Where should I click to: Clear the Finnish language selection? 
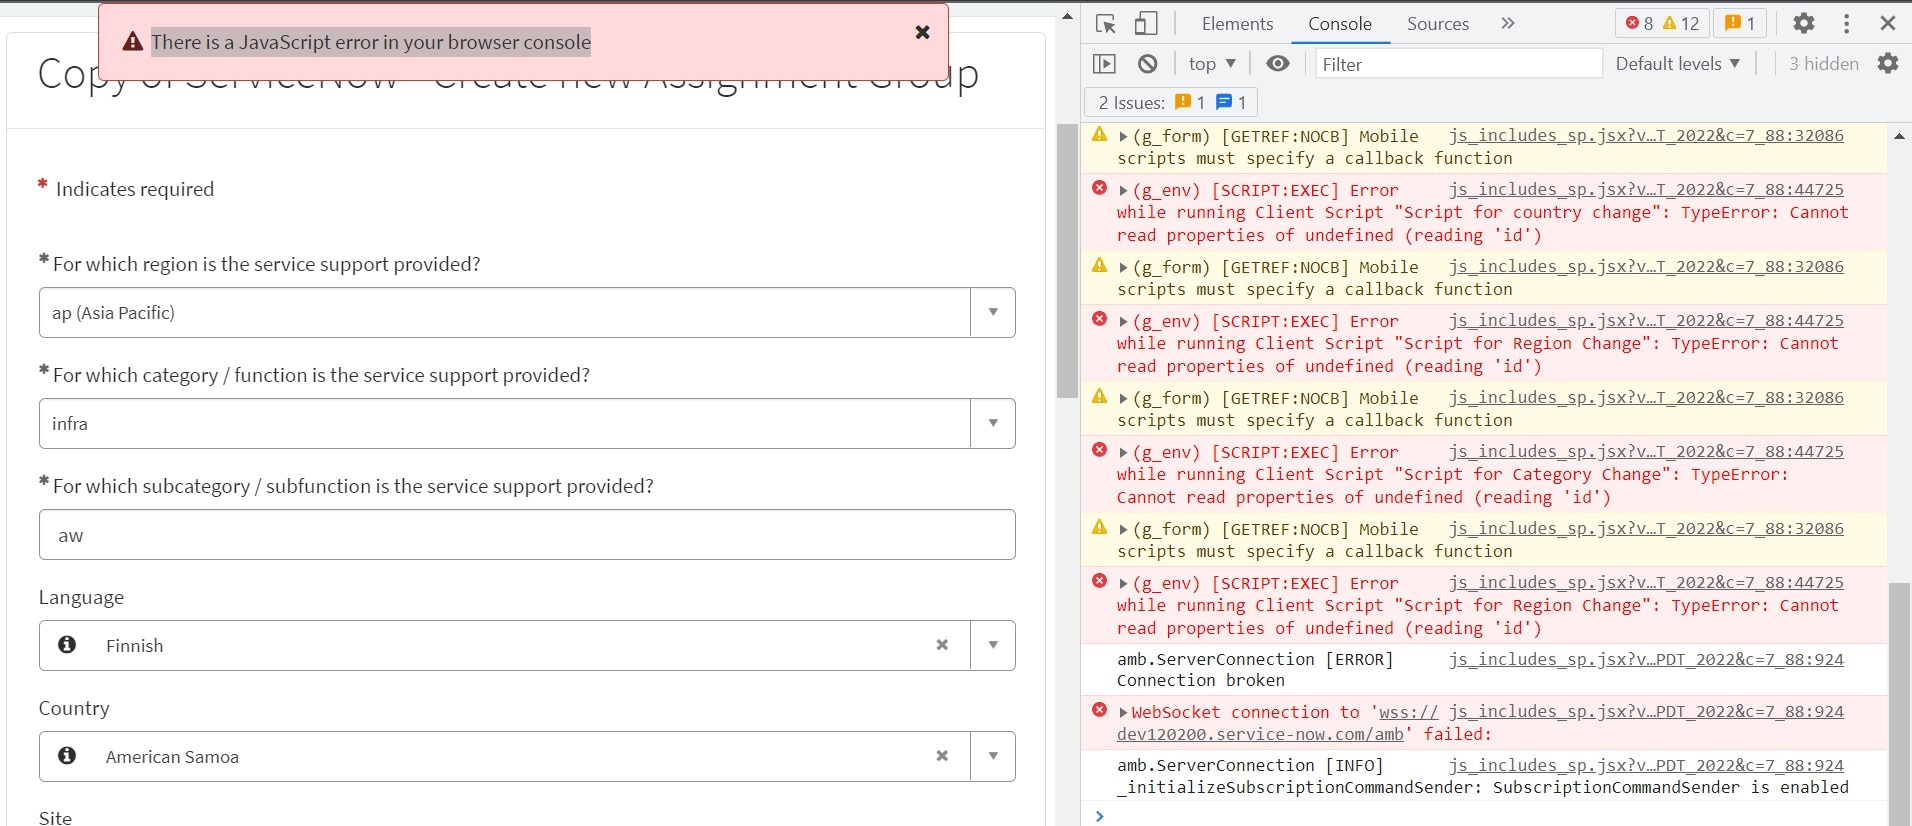click(941, 645)
